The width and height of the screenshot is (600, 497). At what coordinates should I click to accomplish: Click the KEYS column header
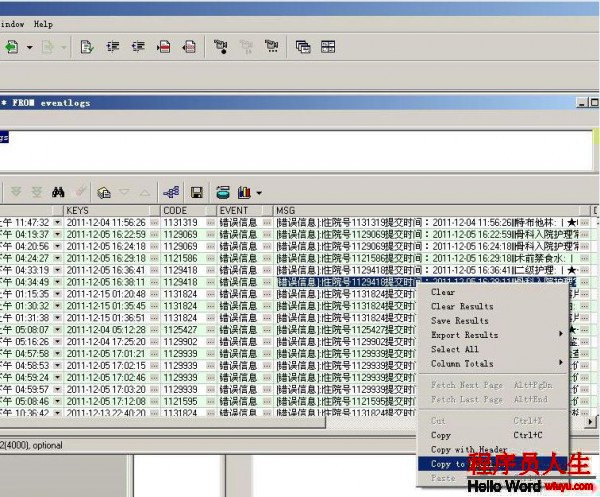tap(108, 210)
